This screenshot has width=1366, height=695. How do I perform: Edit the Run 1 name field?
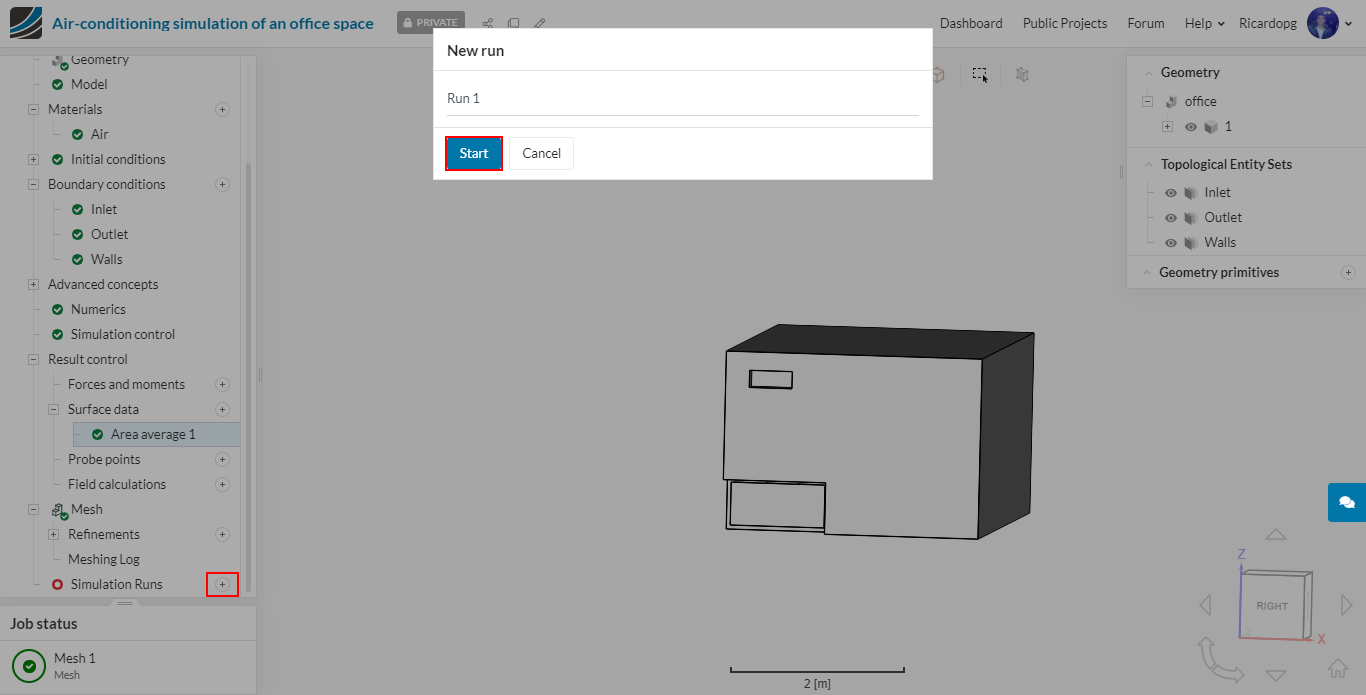click(683, 98)
